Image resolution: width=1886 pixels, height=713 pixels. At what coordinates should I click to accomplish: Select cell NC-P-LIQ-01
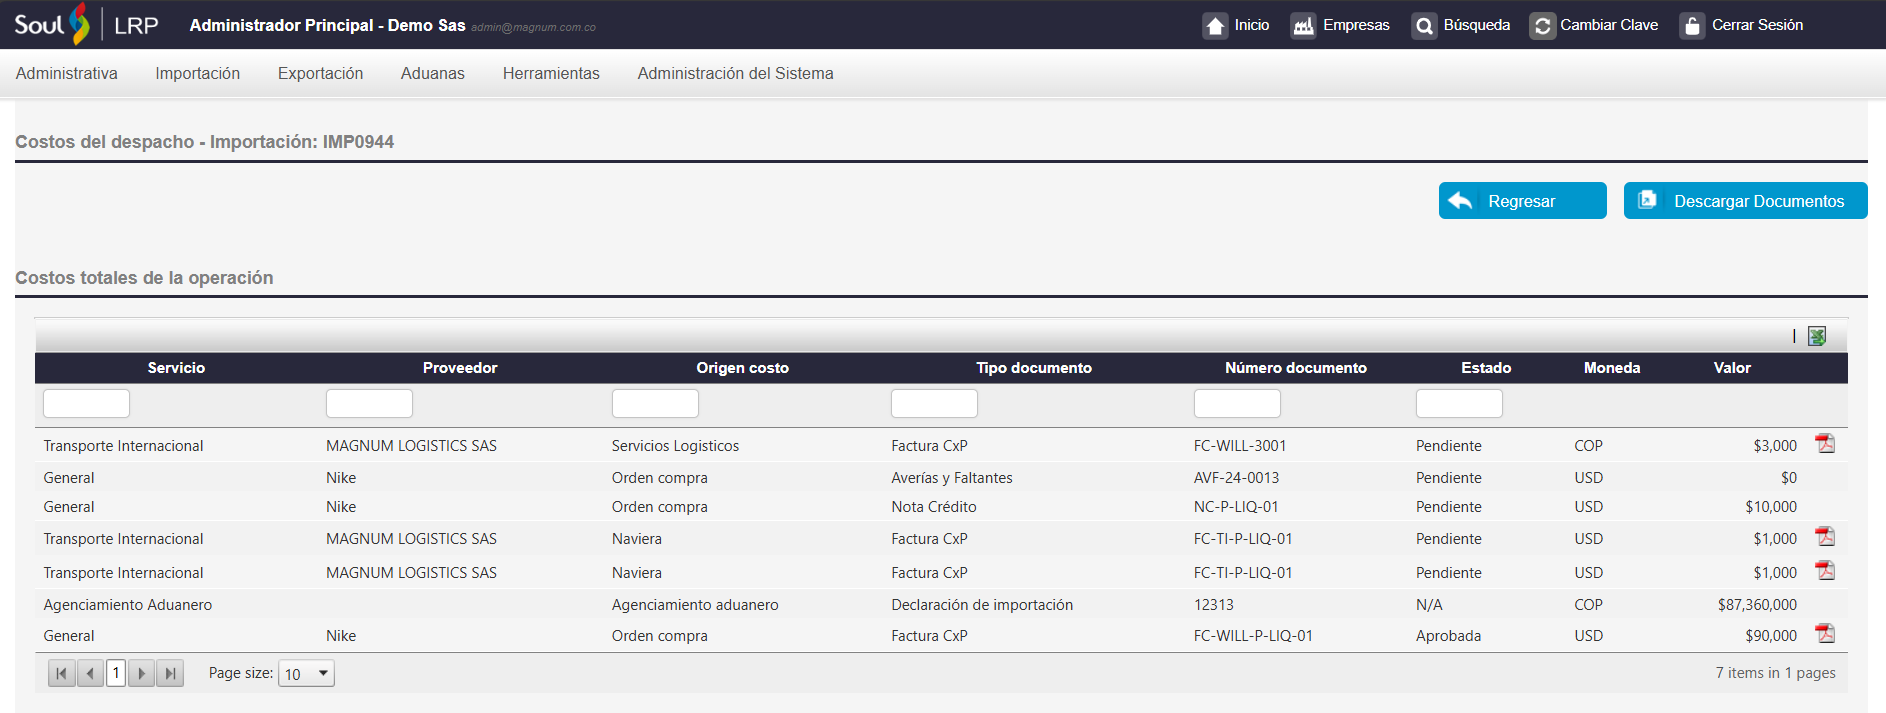pos(1236,507)
